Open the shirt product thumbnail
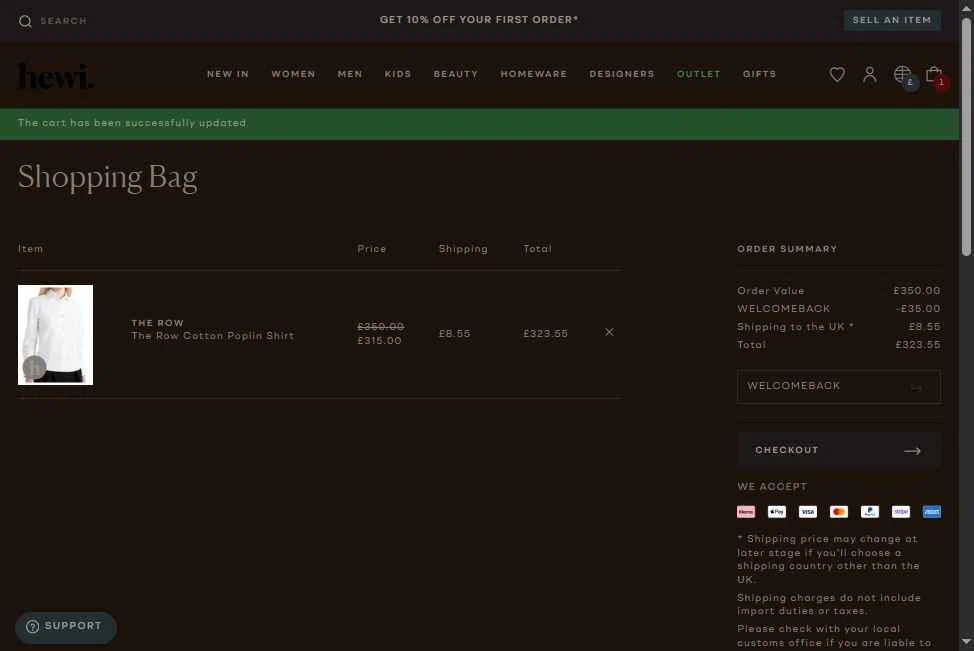 (x=55, y=335)
